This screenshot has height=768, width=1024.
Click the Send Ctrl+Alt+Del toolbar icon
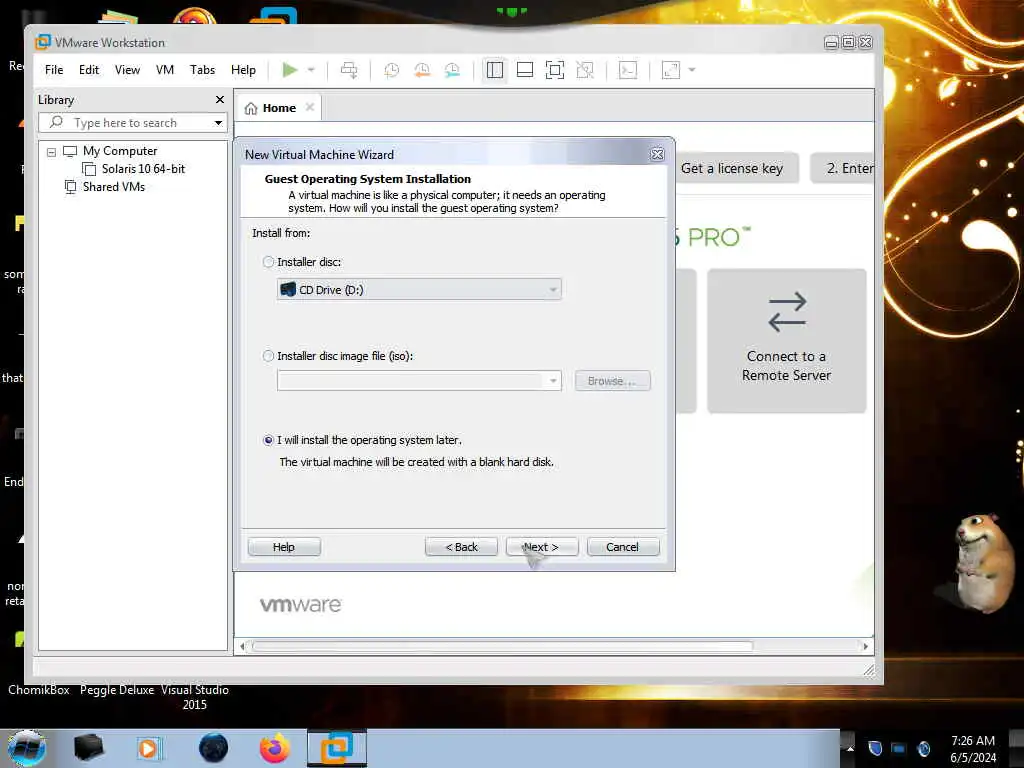pos(349,70)
